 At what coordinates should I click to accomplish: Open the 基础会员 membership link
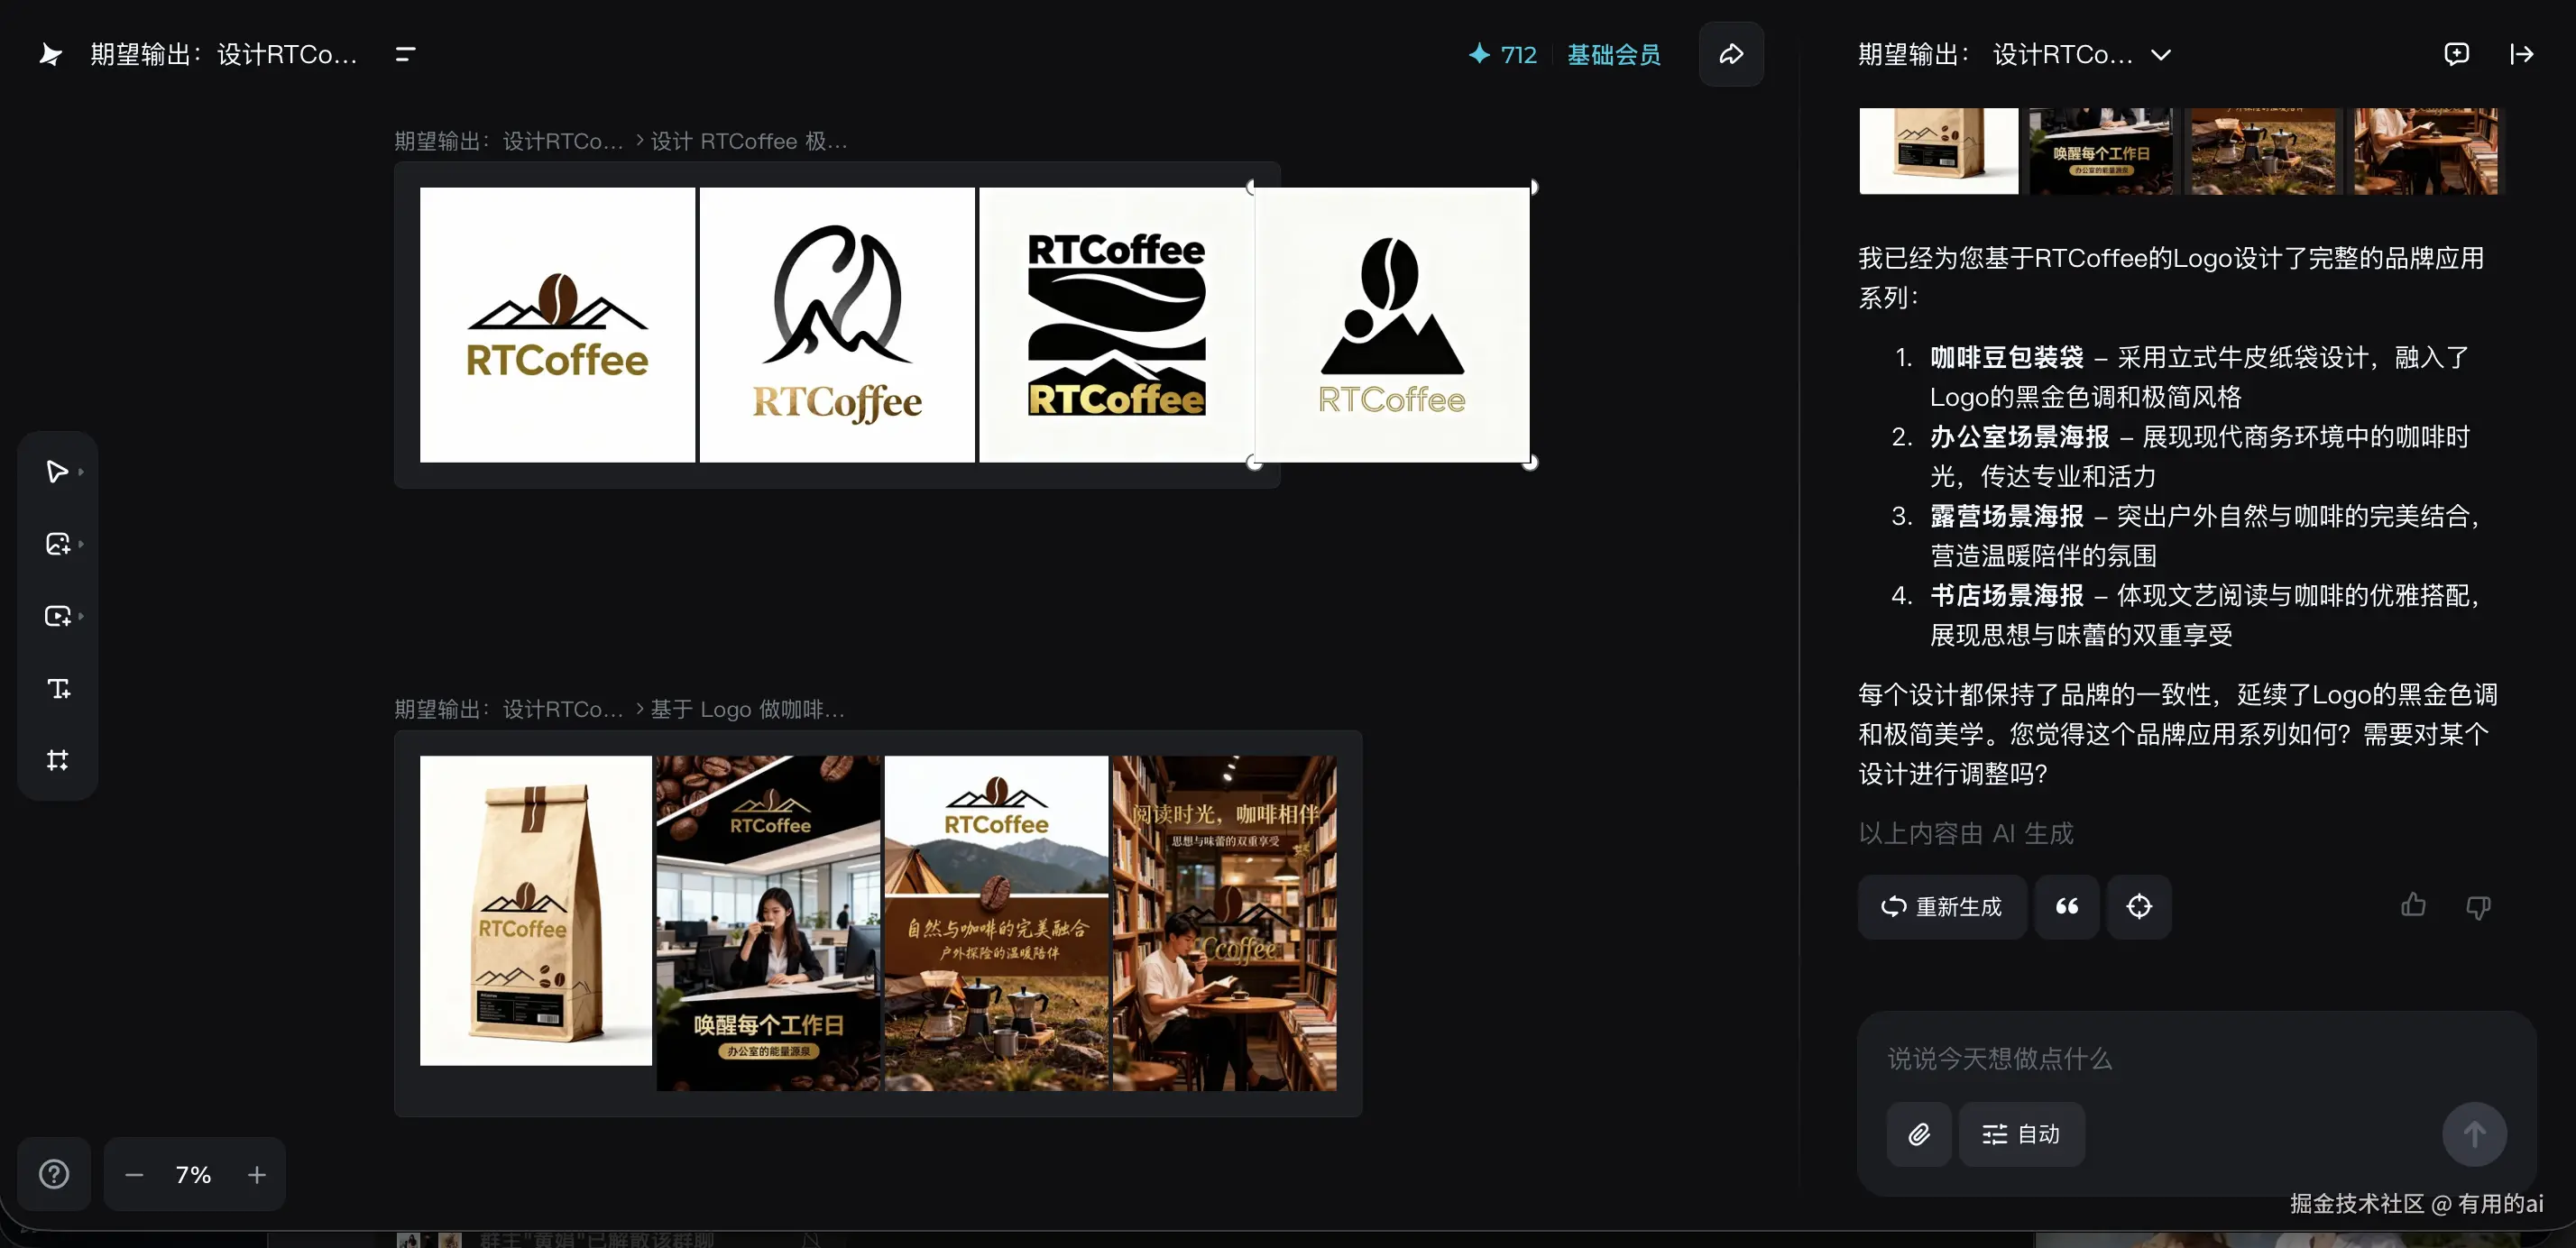pos(1613,55)
